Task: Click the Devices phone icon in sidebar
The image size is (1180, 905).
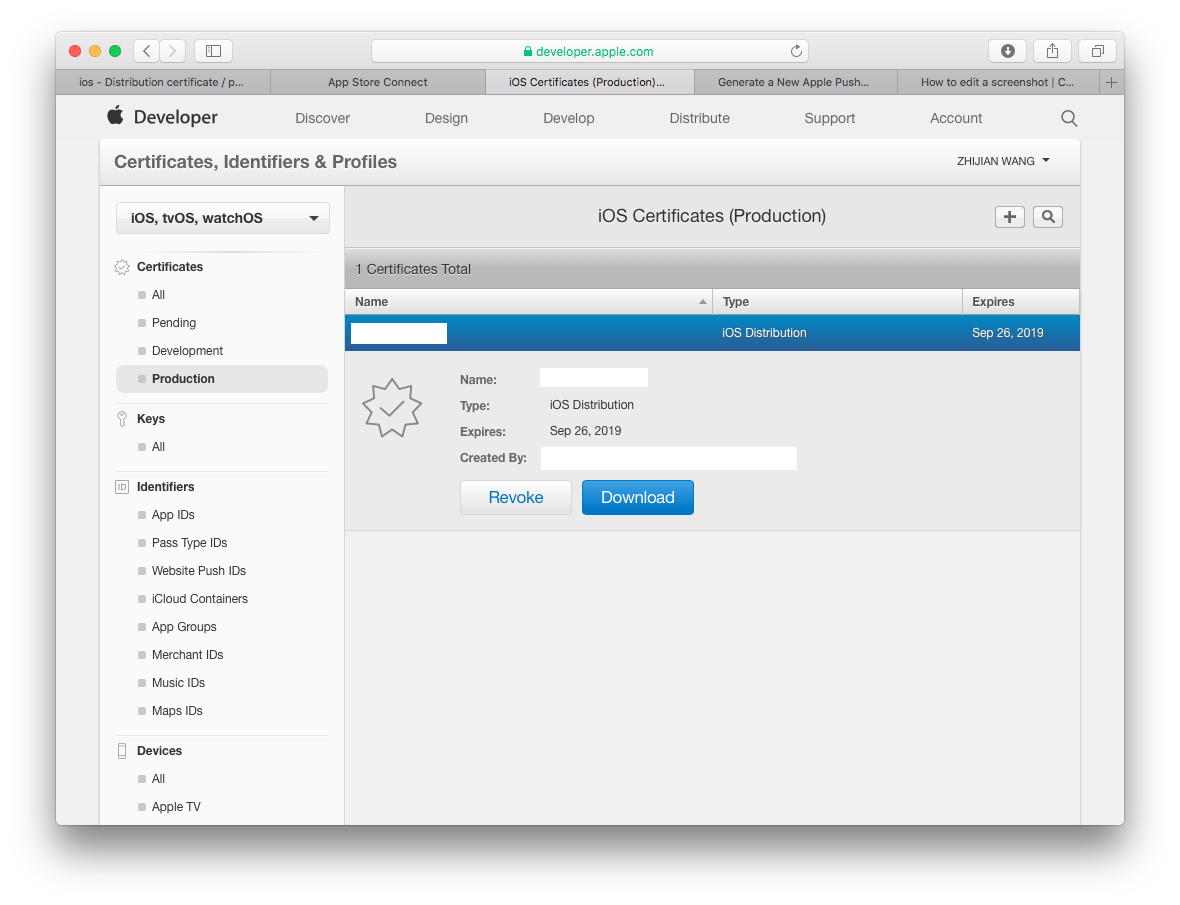Action: [x=122, y=751]
